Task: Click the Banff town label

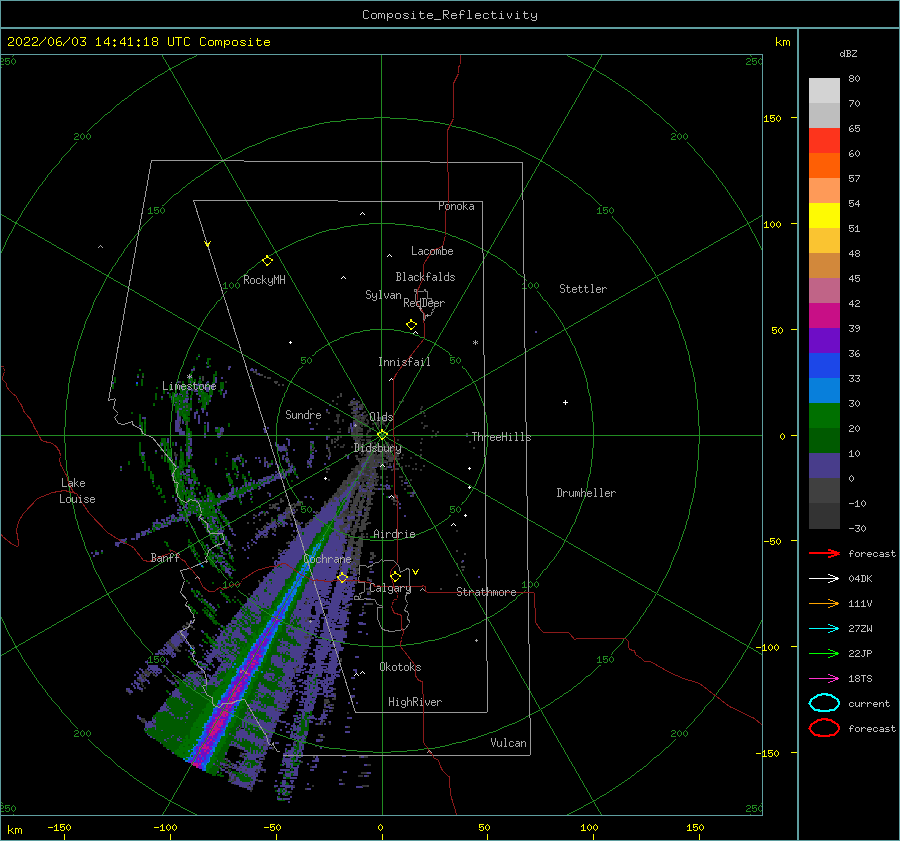Action: (165, 557)
